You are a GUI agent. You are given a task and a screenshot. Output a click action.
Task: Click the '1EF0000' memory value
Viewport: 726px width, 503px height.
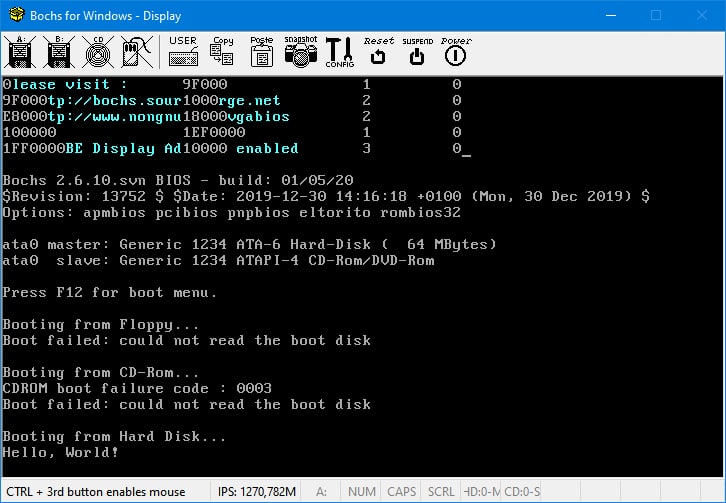tap(214, 132)
